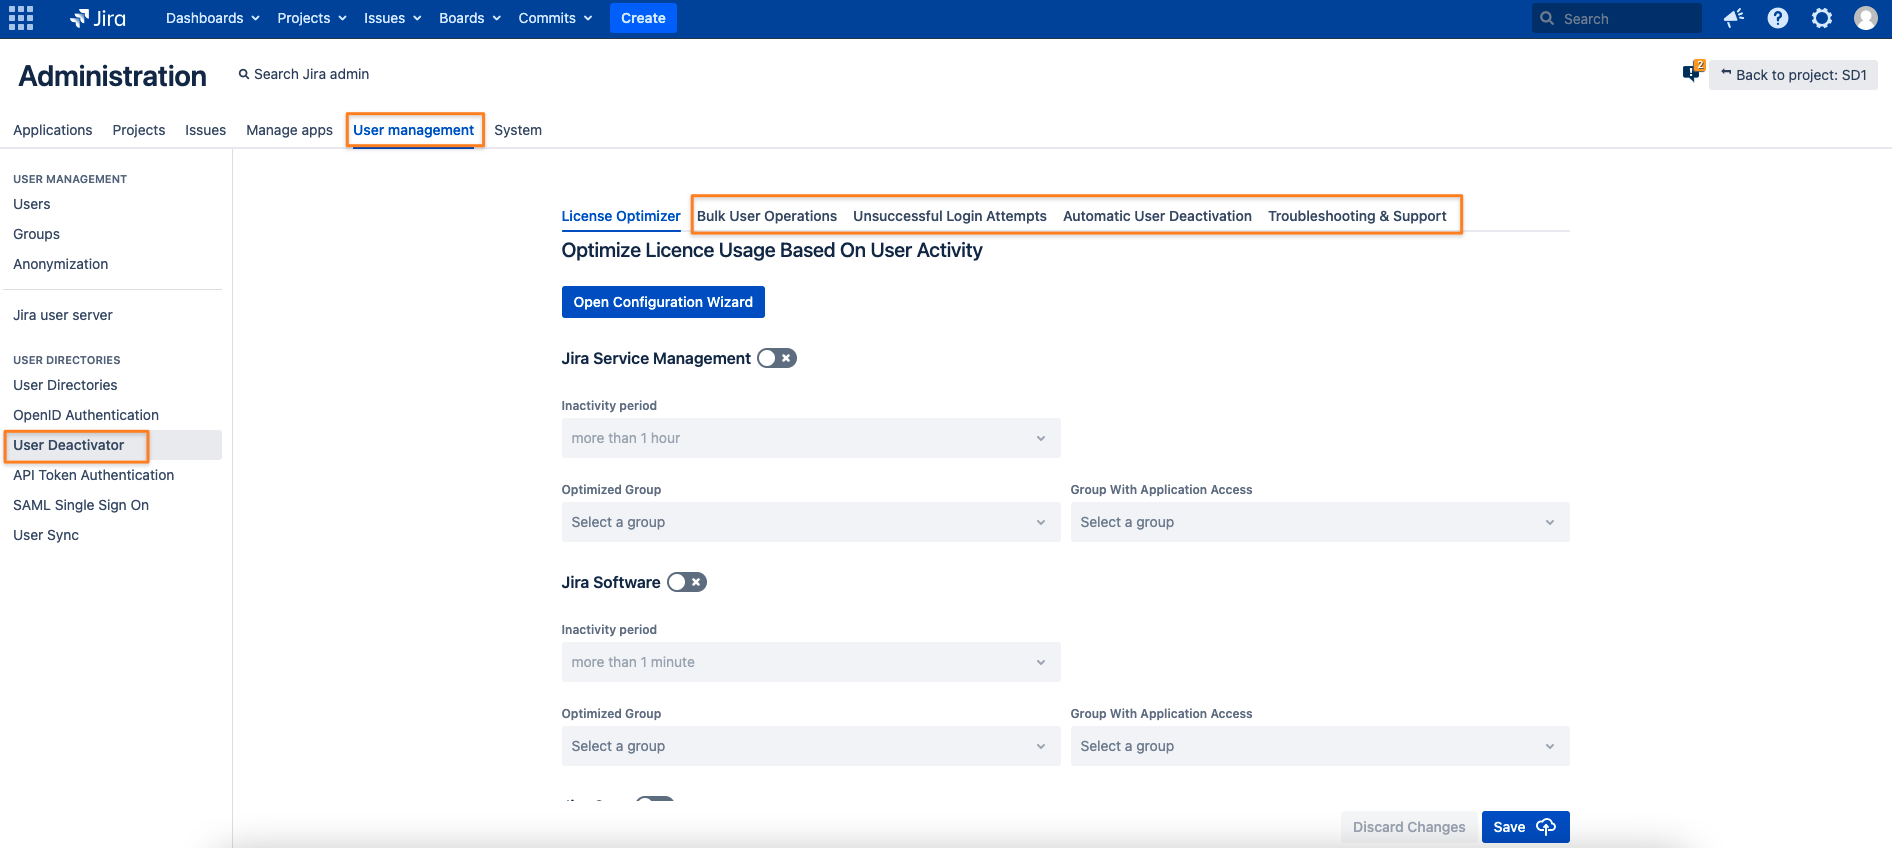This screenshot has width=1892, height=848.
Task: Expand the Commits menu
Action: (555, 18)
